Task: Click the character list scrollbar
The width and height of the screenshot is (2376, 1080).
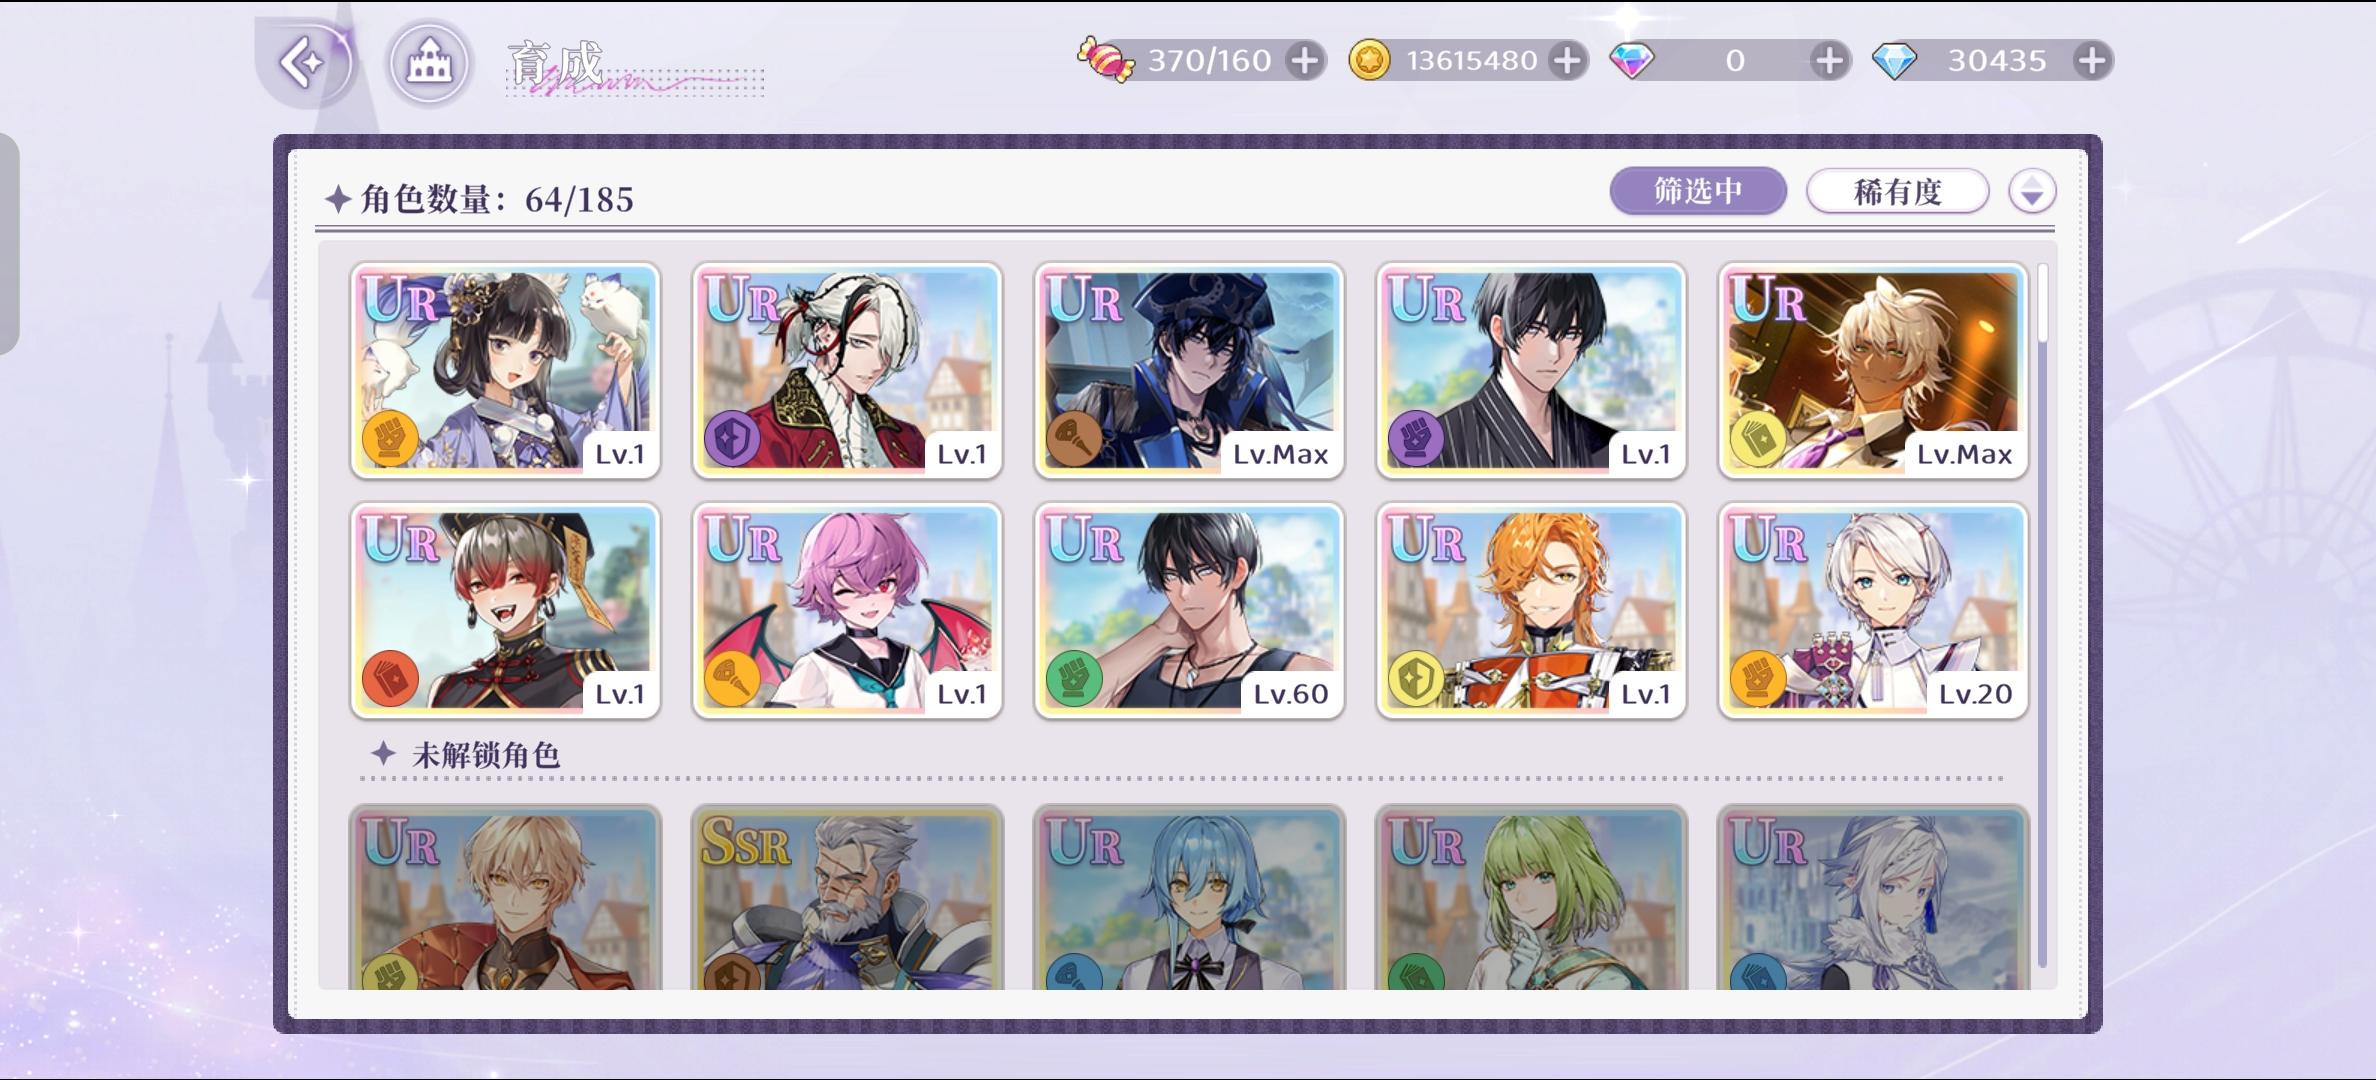Action: point(2042,615)
